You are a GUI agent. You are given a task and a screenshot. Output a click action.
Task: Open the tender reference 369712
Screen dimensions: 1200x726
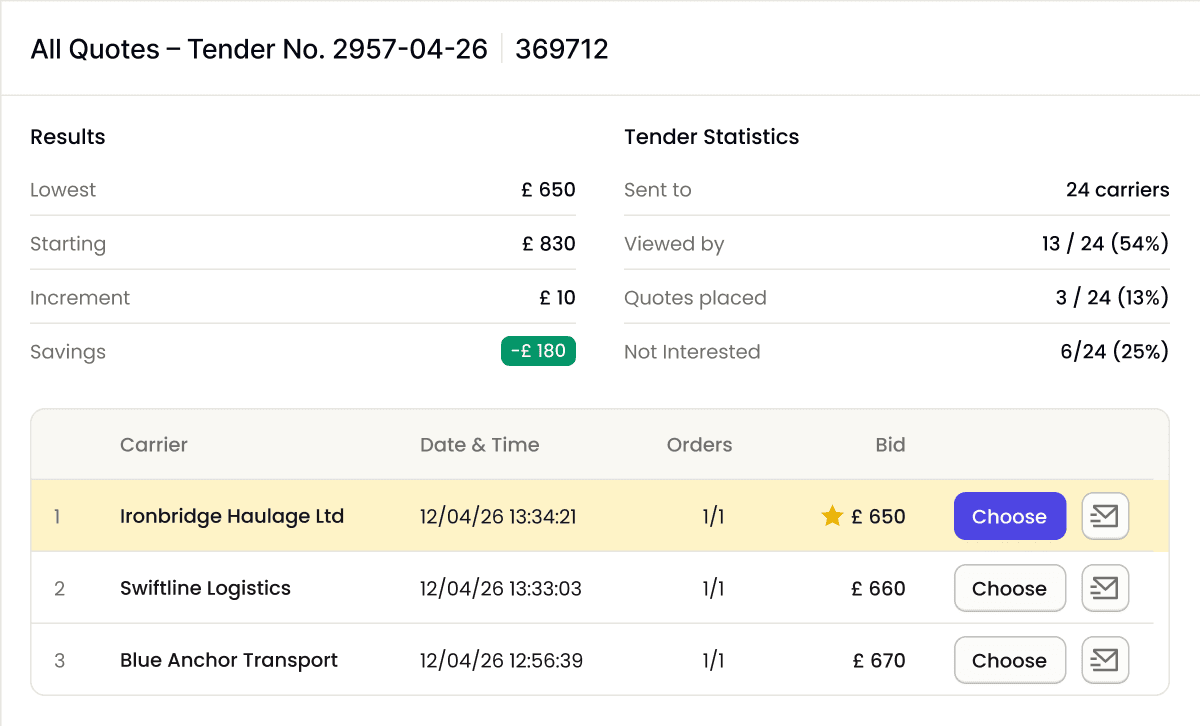[560, 48]
